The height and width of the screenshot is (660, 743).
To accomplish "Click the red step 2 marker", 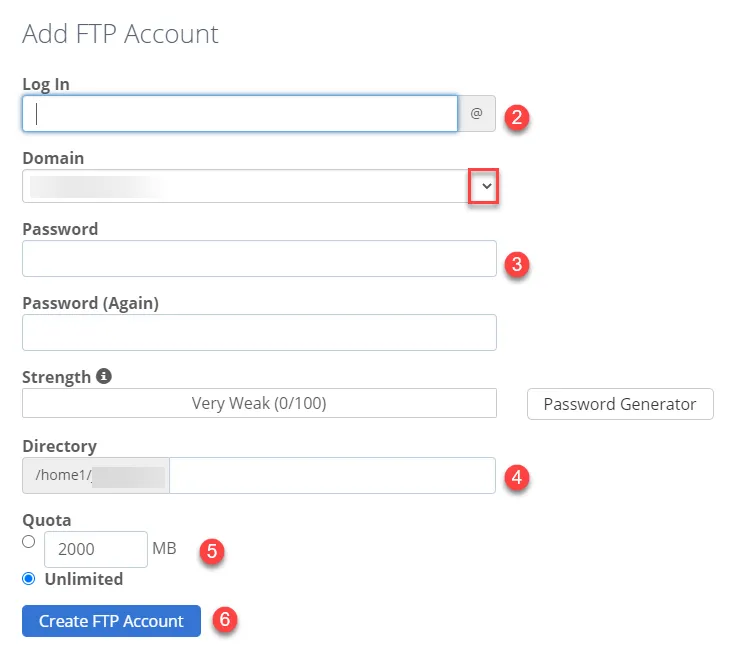I will click(x=516, y=117).
